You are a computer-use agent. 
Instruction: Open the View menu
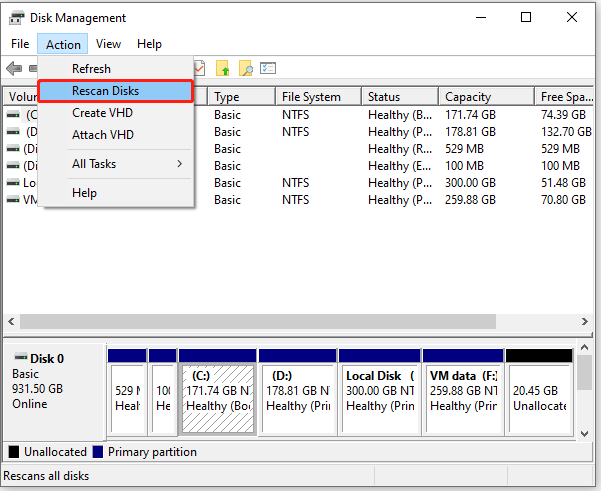(108, 44)
